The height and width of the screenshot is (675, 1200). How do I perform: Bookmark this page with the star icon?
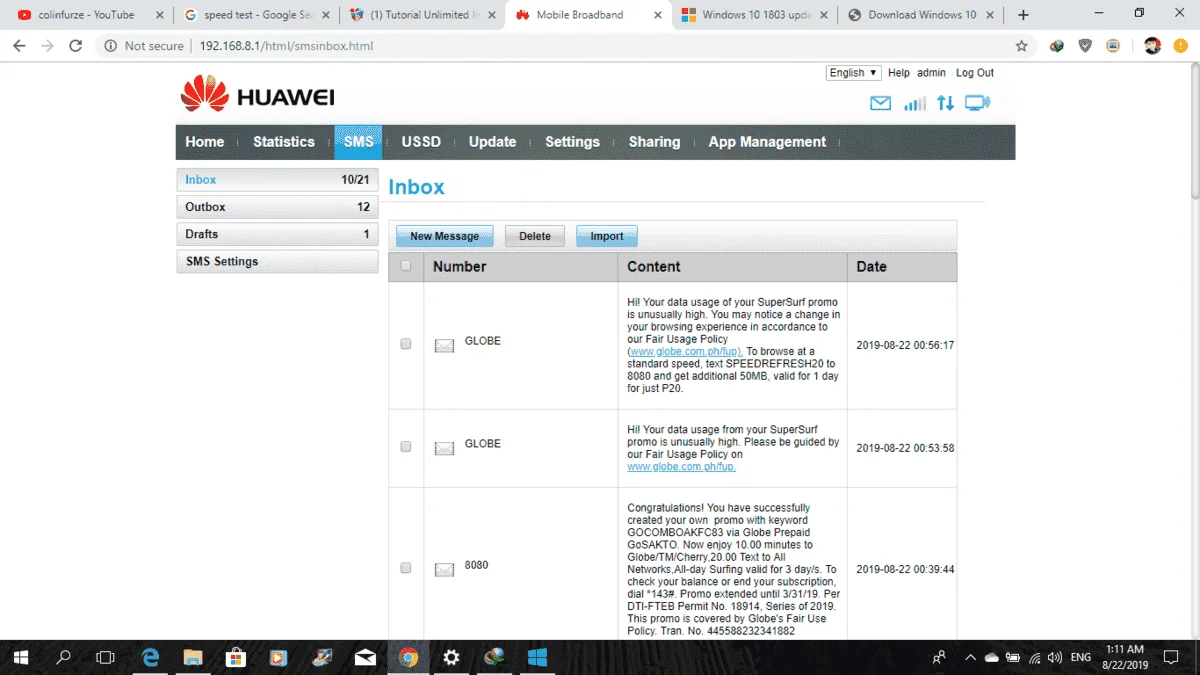(x=1021, y=46)
